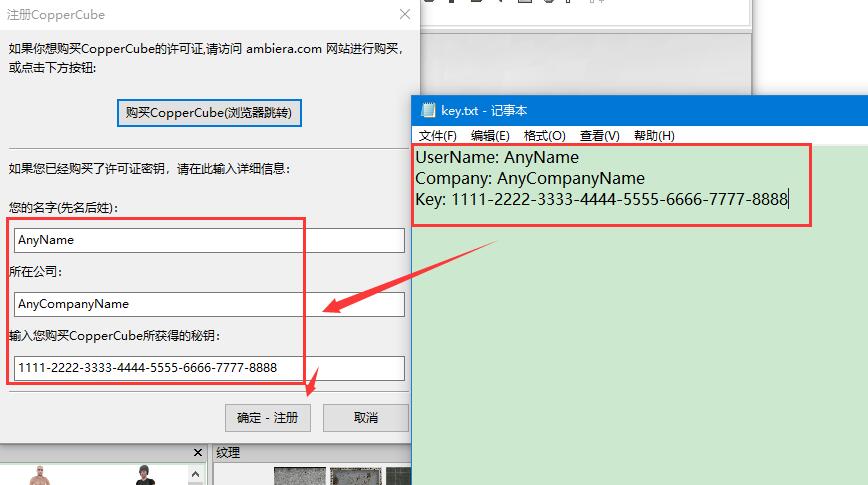Select the first gray stone texture thumbnail
The image size is (868, 485).
[x=299, y=476]
